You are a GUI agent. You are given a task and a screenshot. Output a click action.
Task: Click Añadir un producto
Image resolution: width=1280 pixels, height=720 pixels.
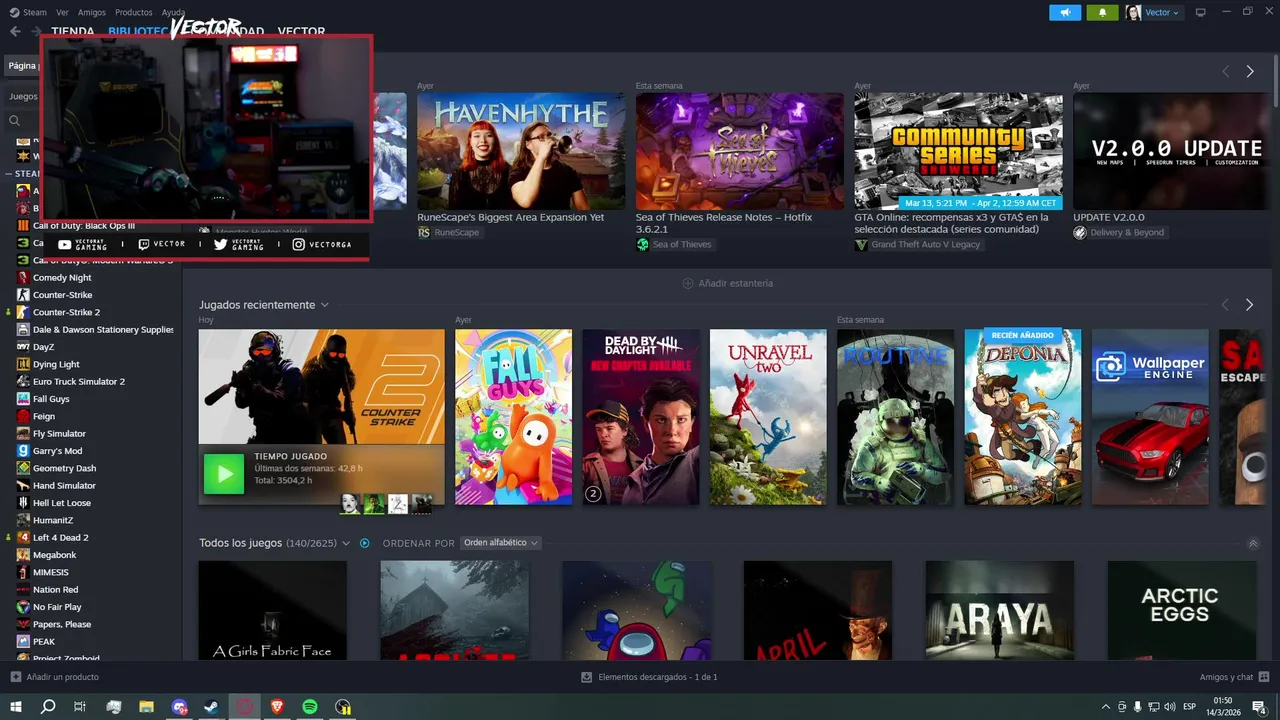[63, 677]
